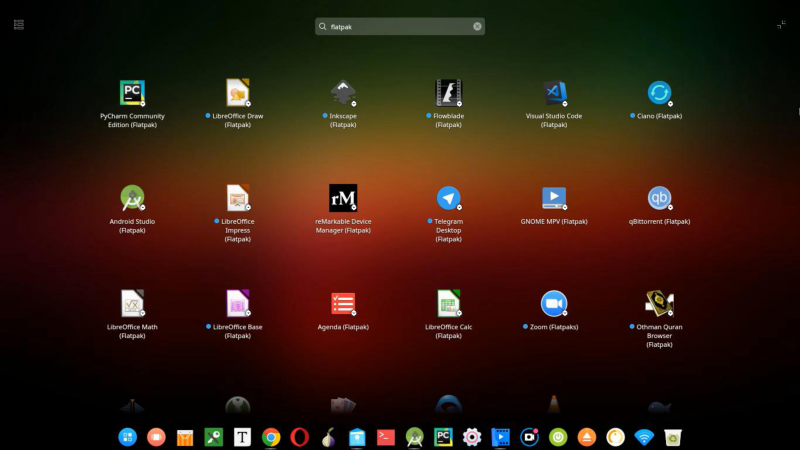800x450 pixels.
Task: Open Android Studio (Flatpak) in launcher grid
Action: pos(132,198)
